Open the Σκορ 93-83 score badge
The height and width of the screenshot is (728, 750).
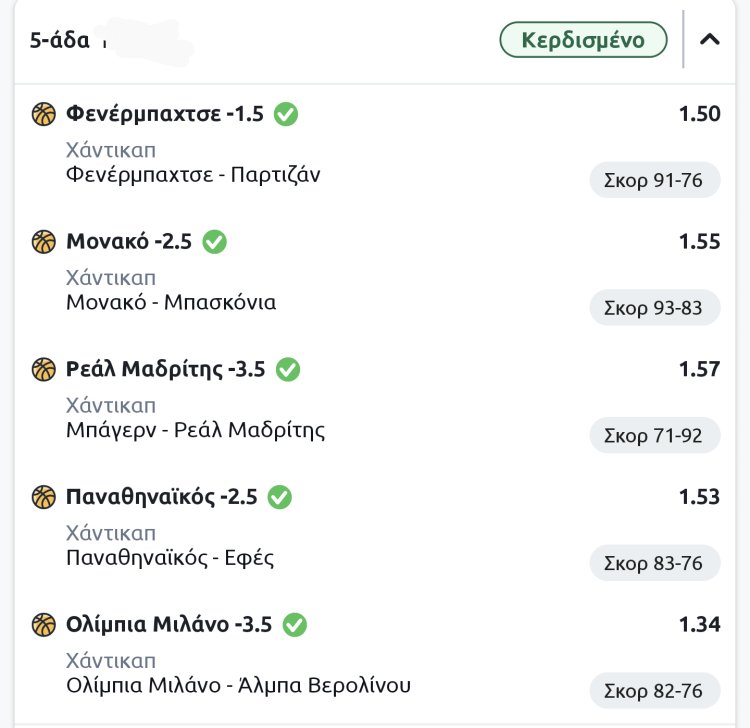click(654, 308)
